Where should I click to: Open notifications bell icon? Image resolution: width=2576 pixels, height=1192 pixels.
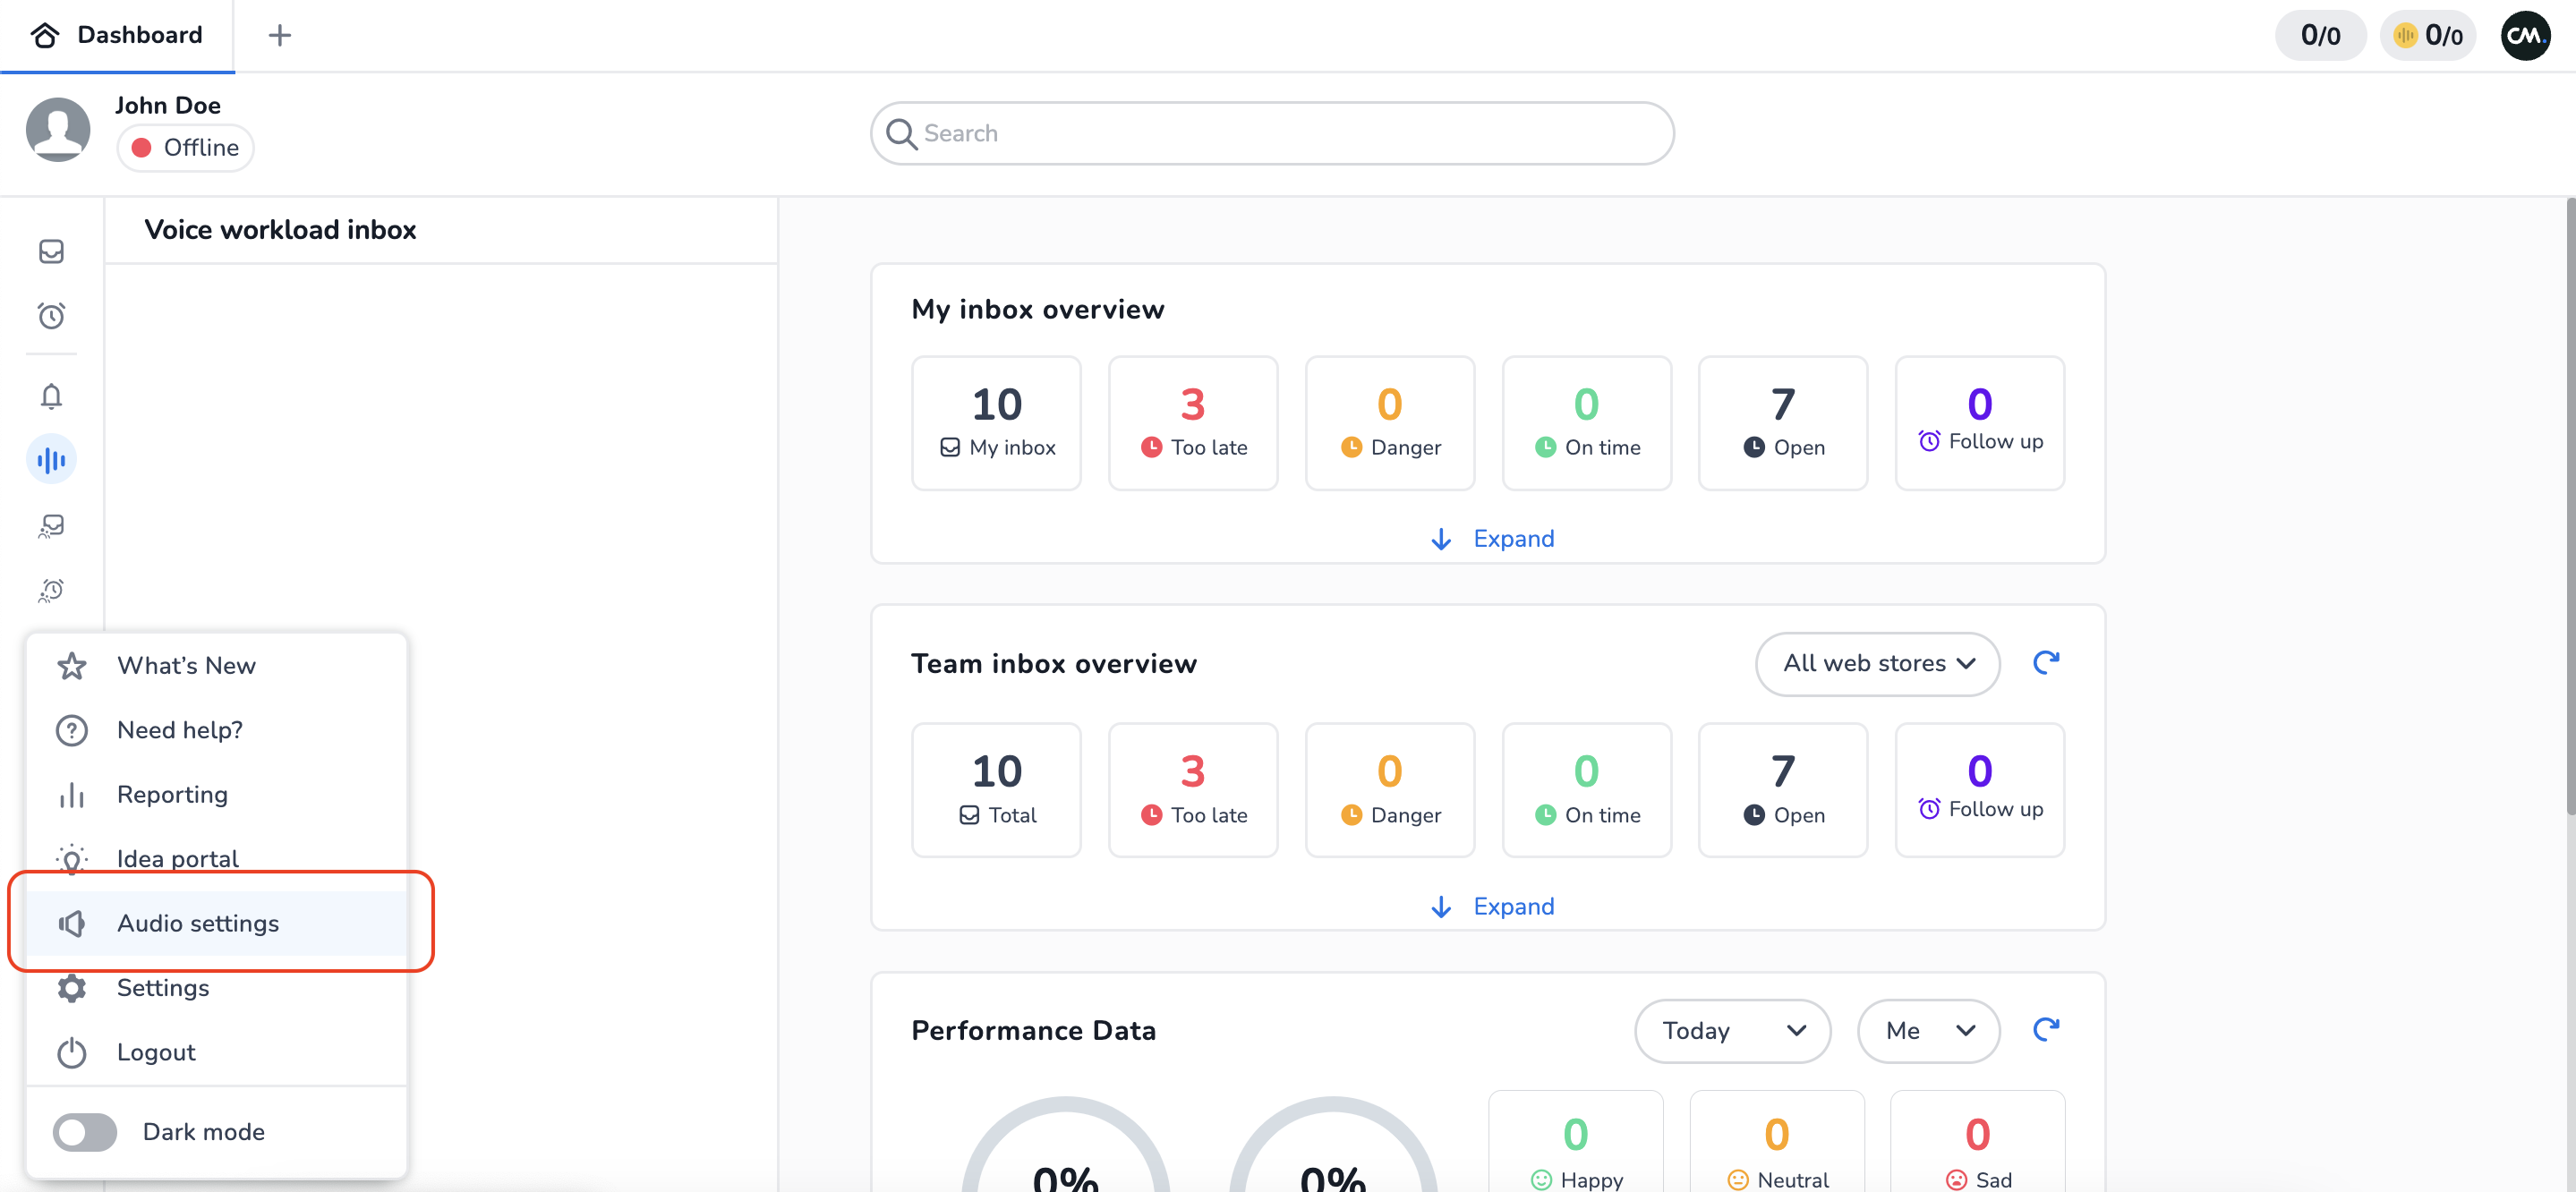[51, 396]
